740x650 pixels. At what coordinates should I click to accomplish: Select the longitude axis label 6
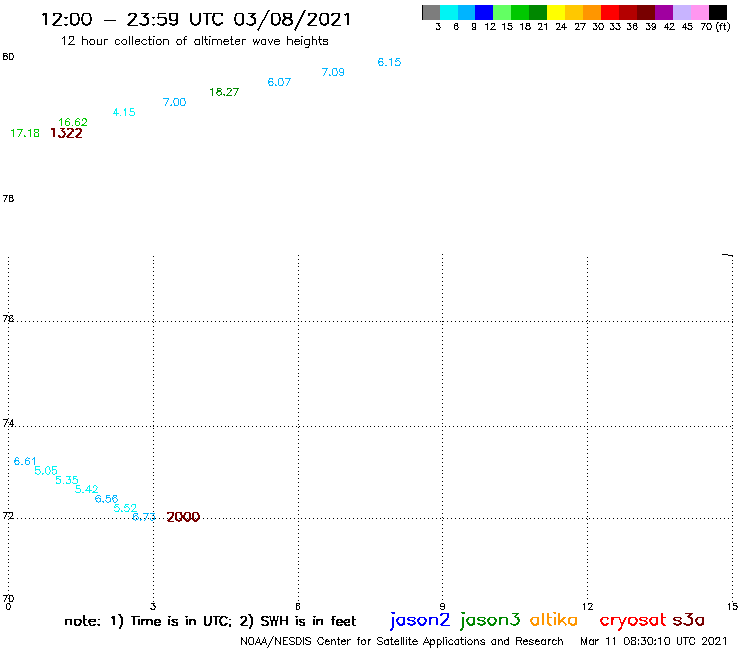click(298, 607)
